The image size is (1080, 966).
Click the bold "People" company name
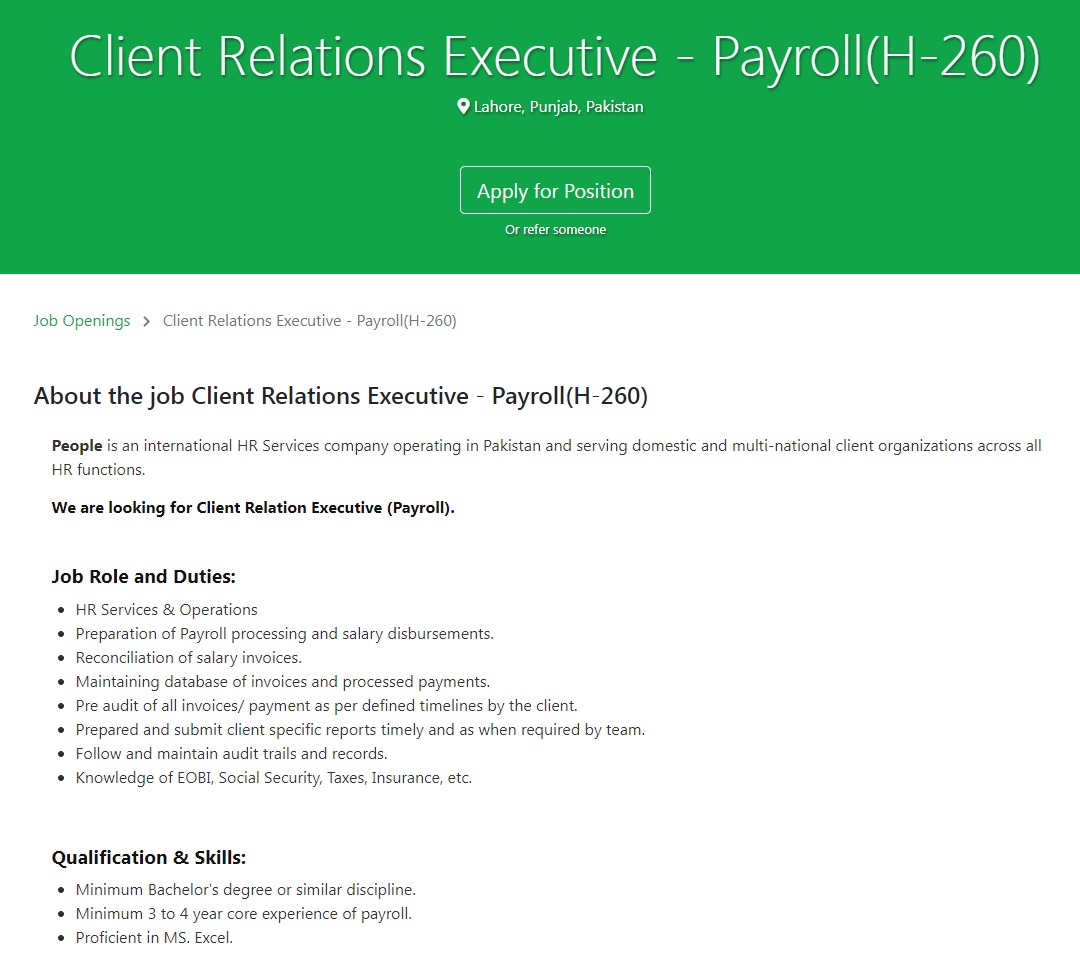[x=77, y=446]
